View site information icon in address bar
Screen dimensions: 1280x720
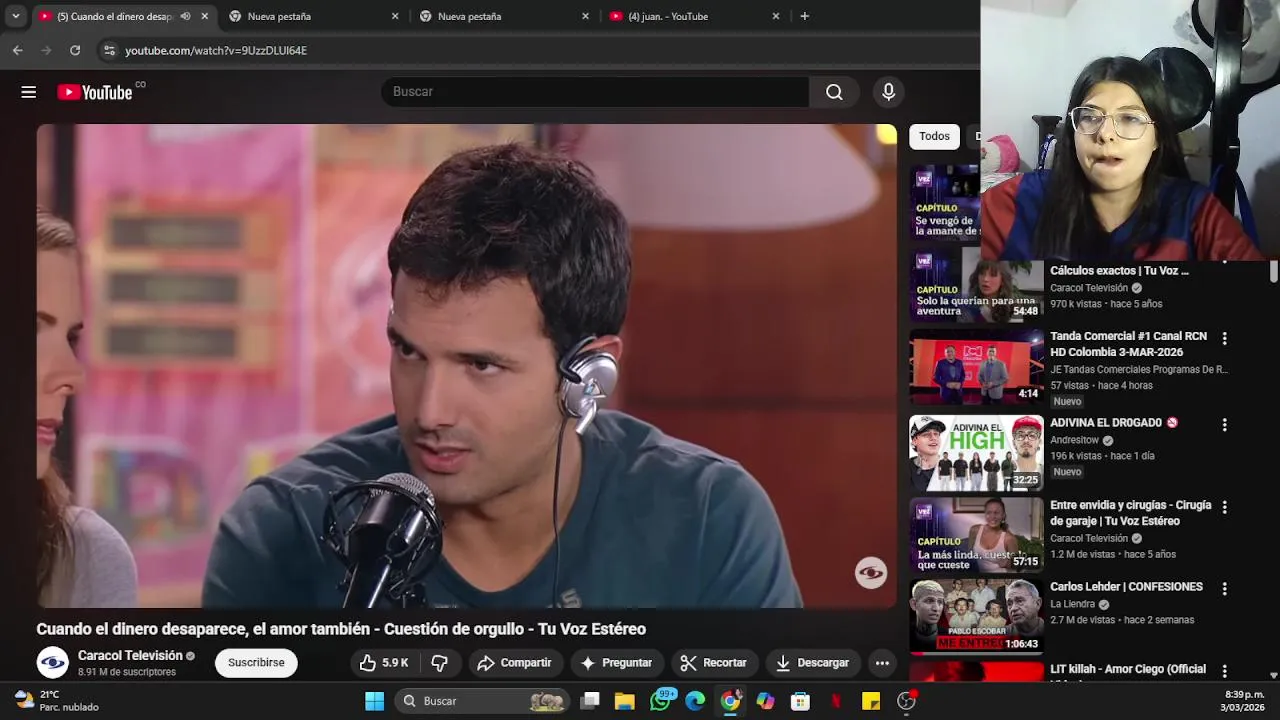tap(109, 50)
